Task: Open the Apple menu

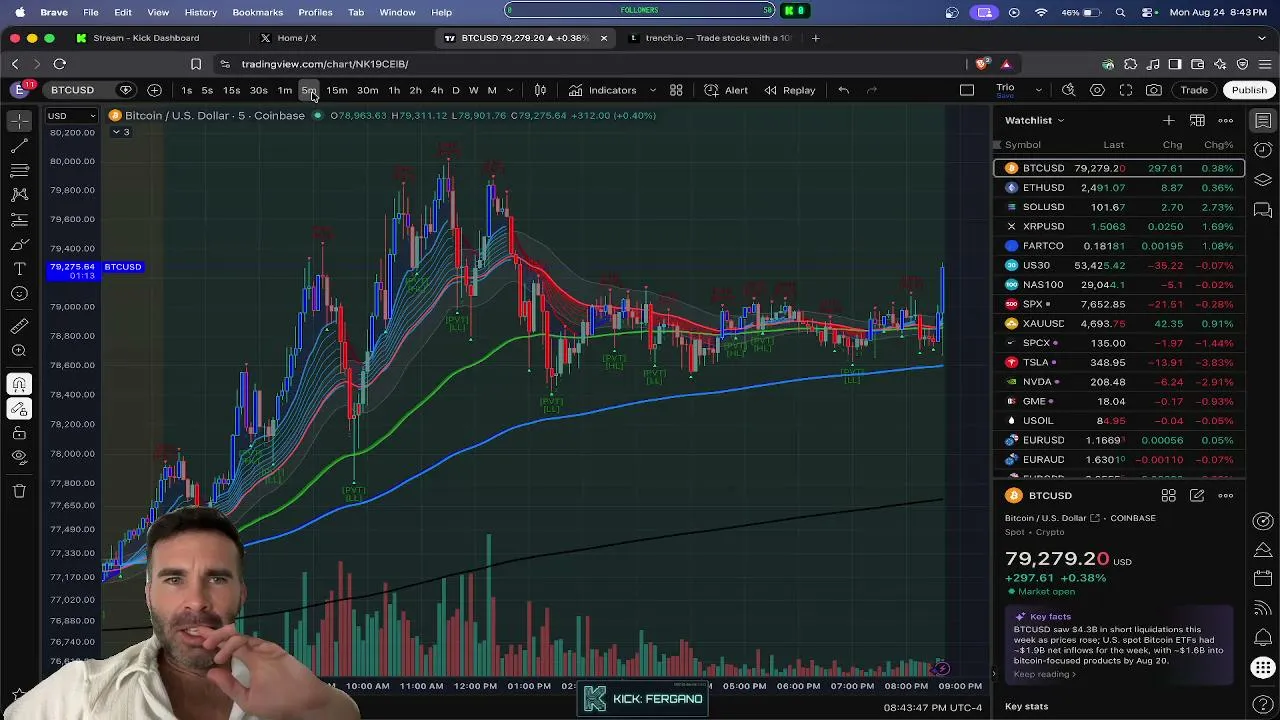Action: (x=19, y=12)
